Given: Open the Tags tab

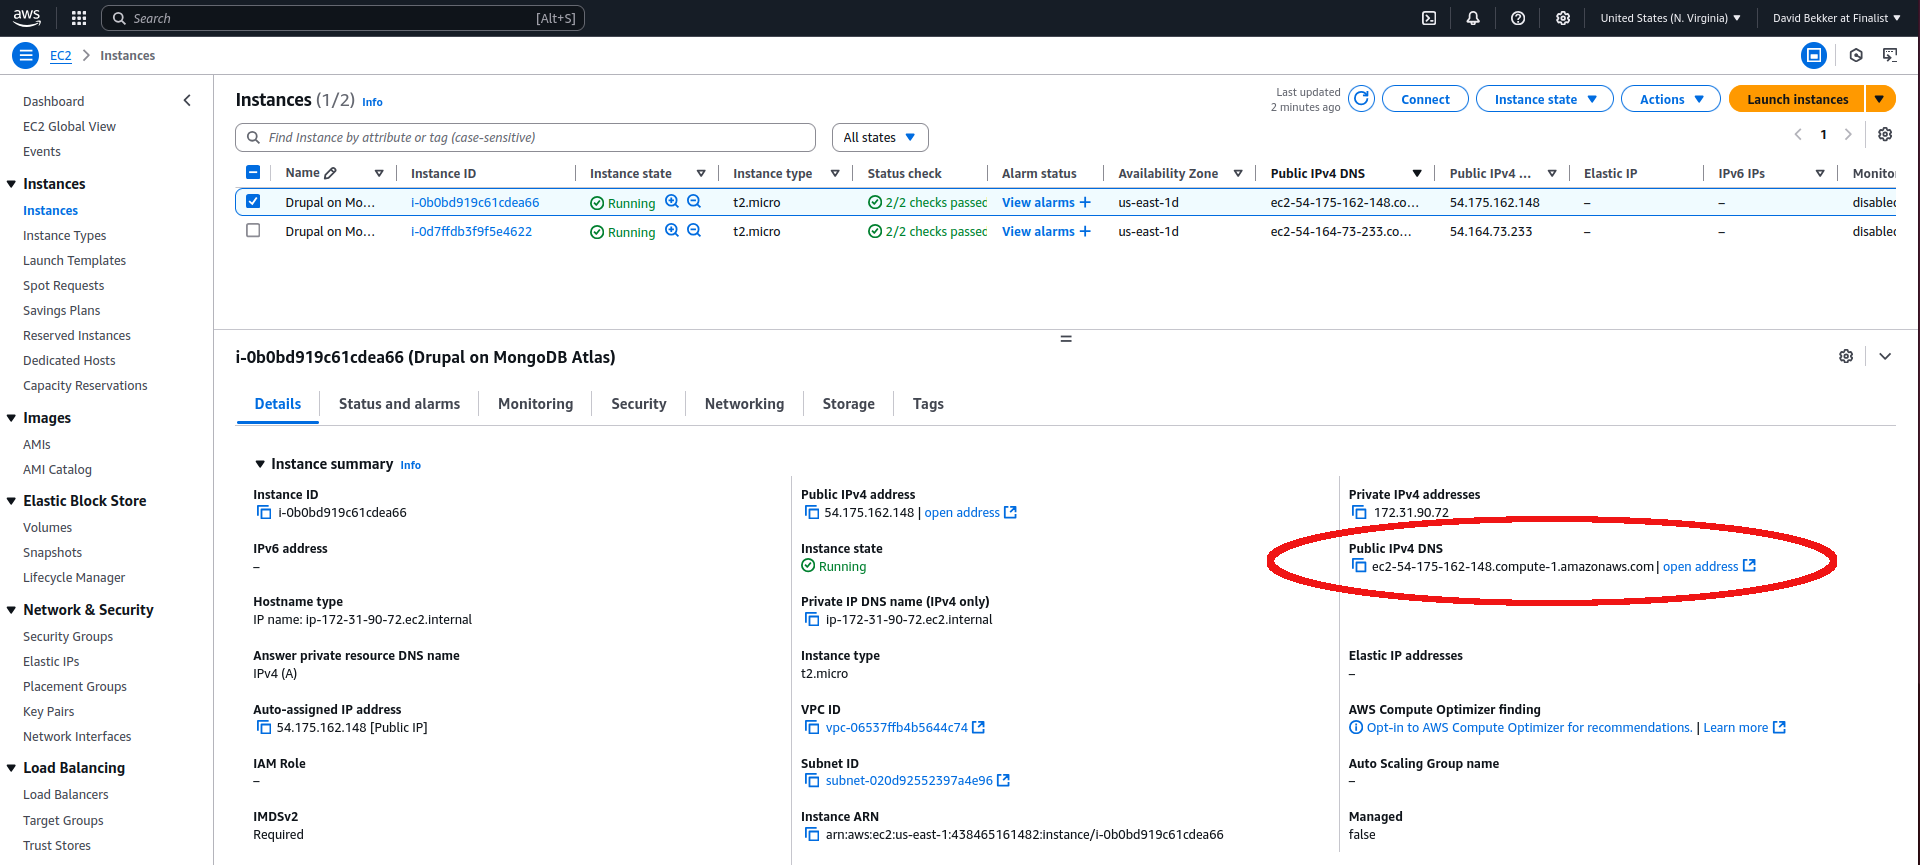Looking at the screenshot, I should [x=928, y=404].
